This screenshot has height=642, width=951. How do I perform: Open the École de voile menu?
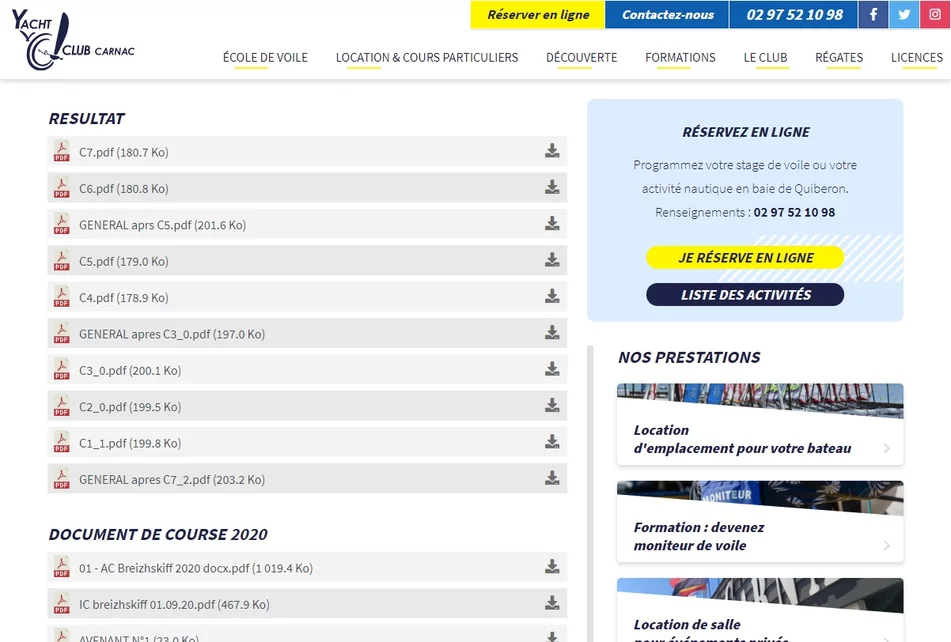point(265,58)
